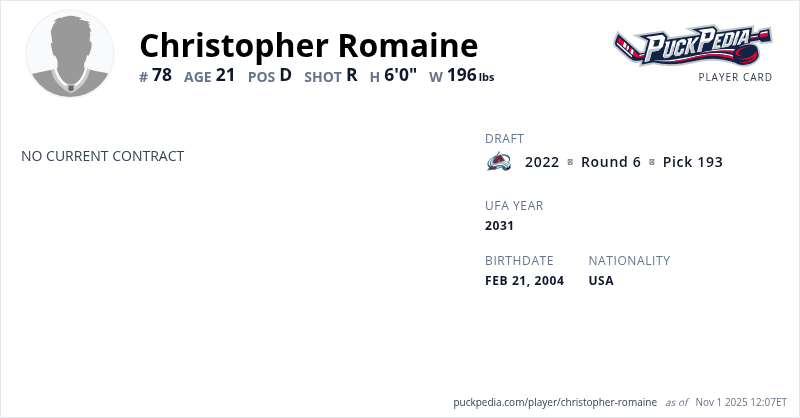This screenshot has width=800, height=418.
Task: Click the position D value
Action: [x=285, y=75]
